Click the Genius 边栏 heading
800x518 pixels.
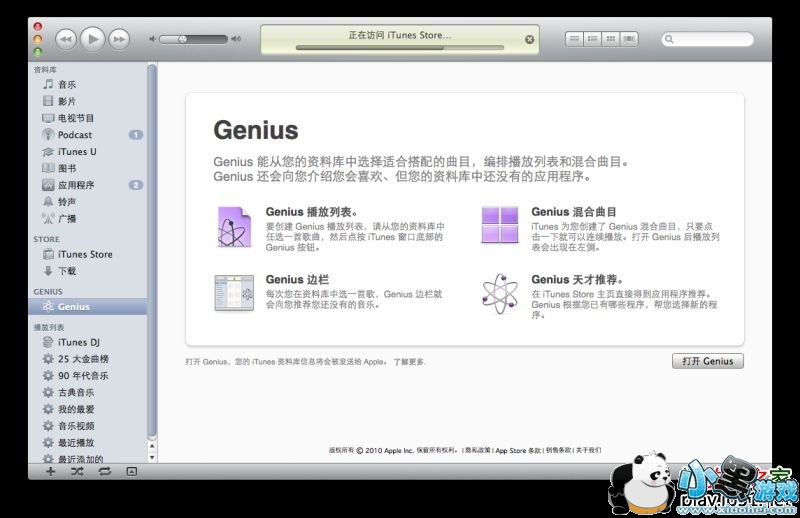pyautogui.click(x=297, y=280)
